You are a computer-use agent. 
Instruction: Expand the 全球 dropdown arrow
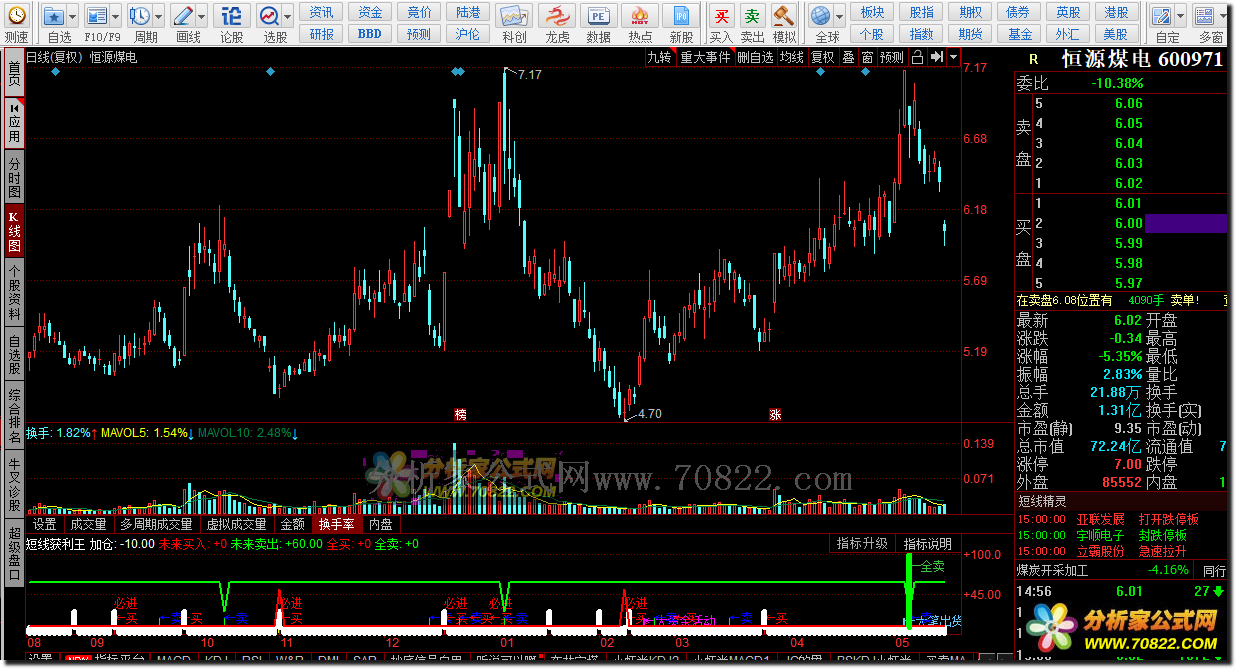[x=839, y=16]
